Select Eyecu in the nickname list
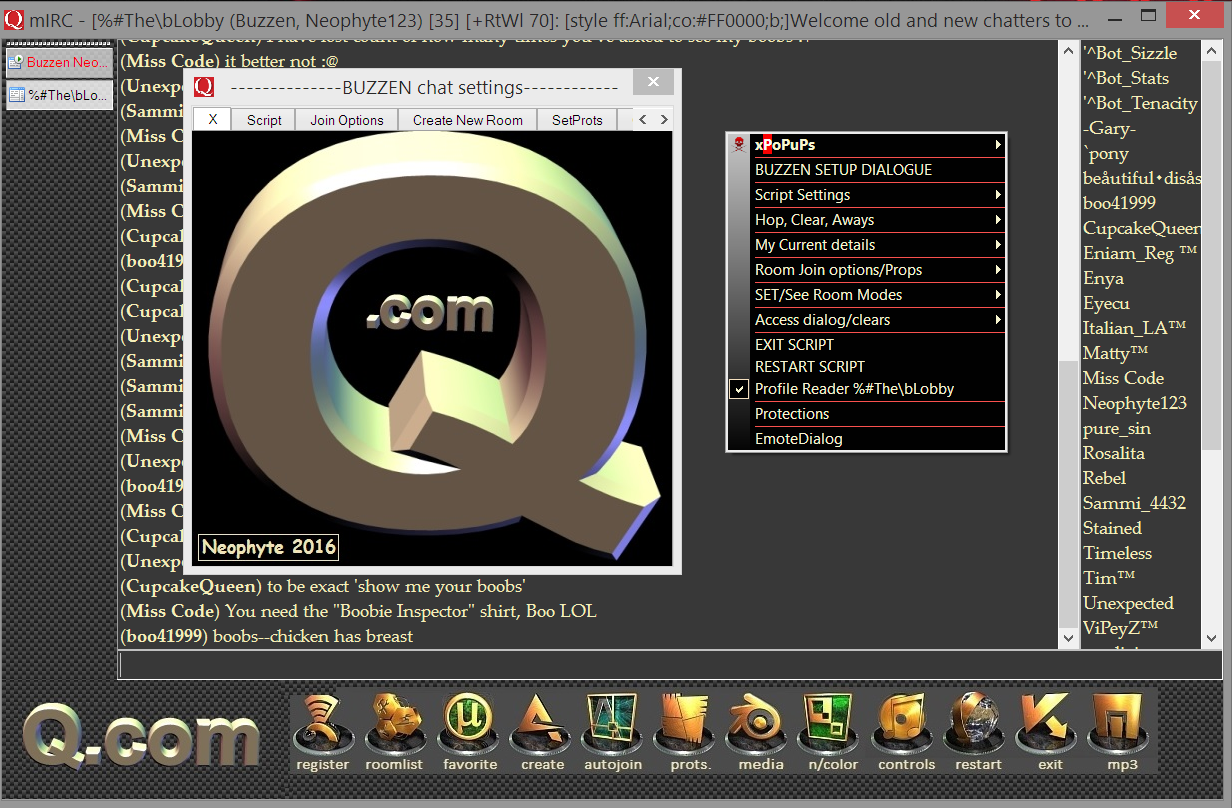The height and width of the screenshot is (808, 1232). 1106,303
